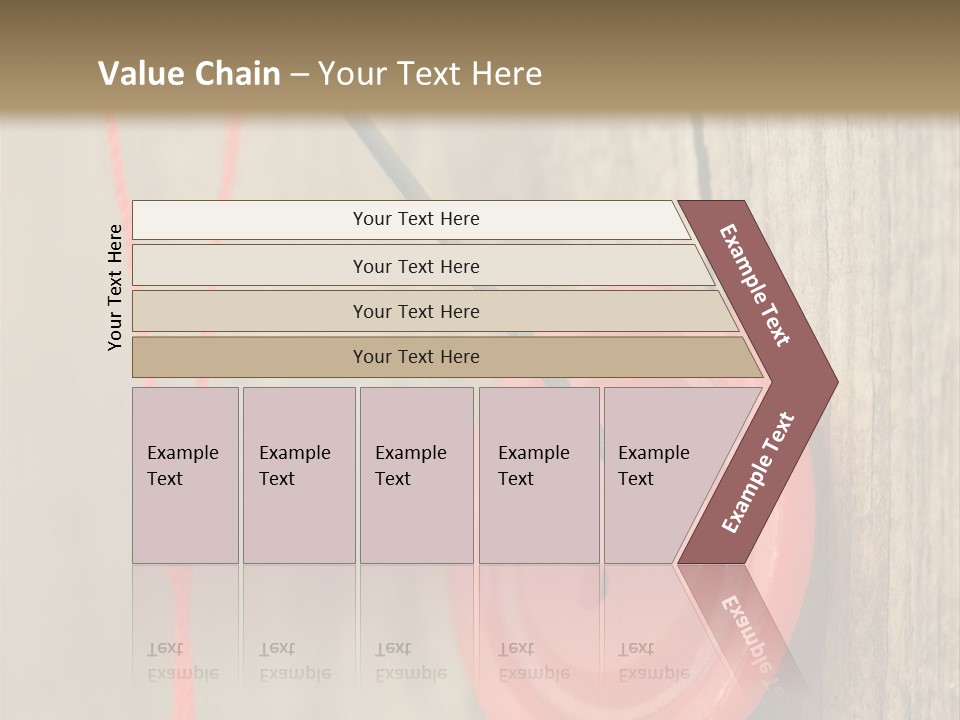This screenshot has width=960, height=720.
Task: Click the lower 'Example Text' arrow segment
Action: (757, 472)
